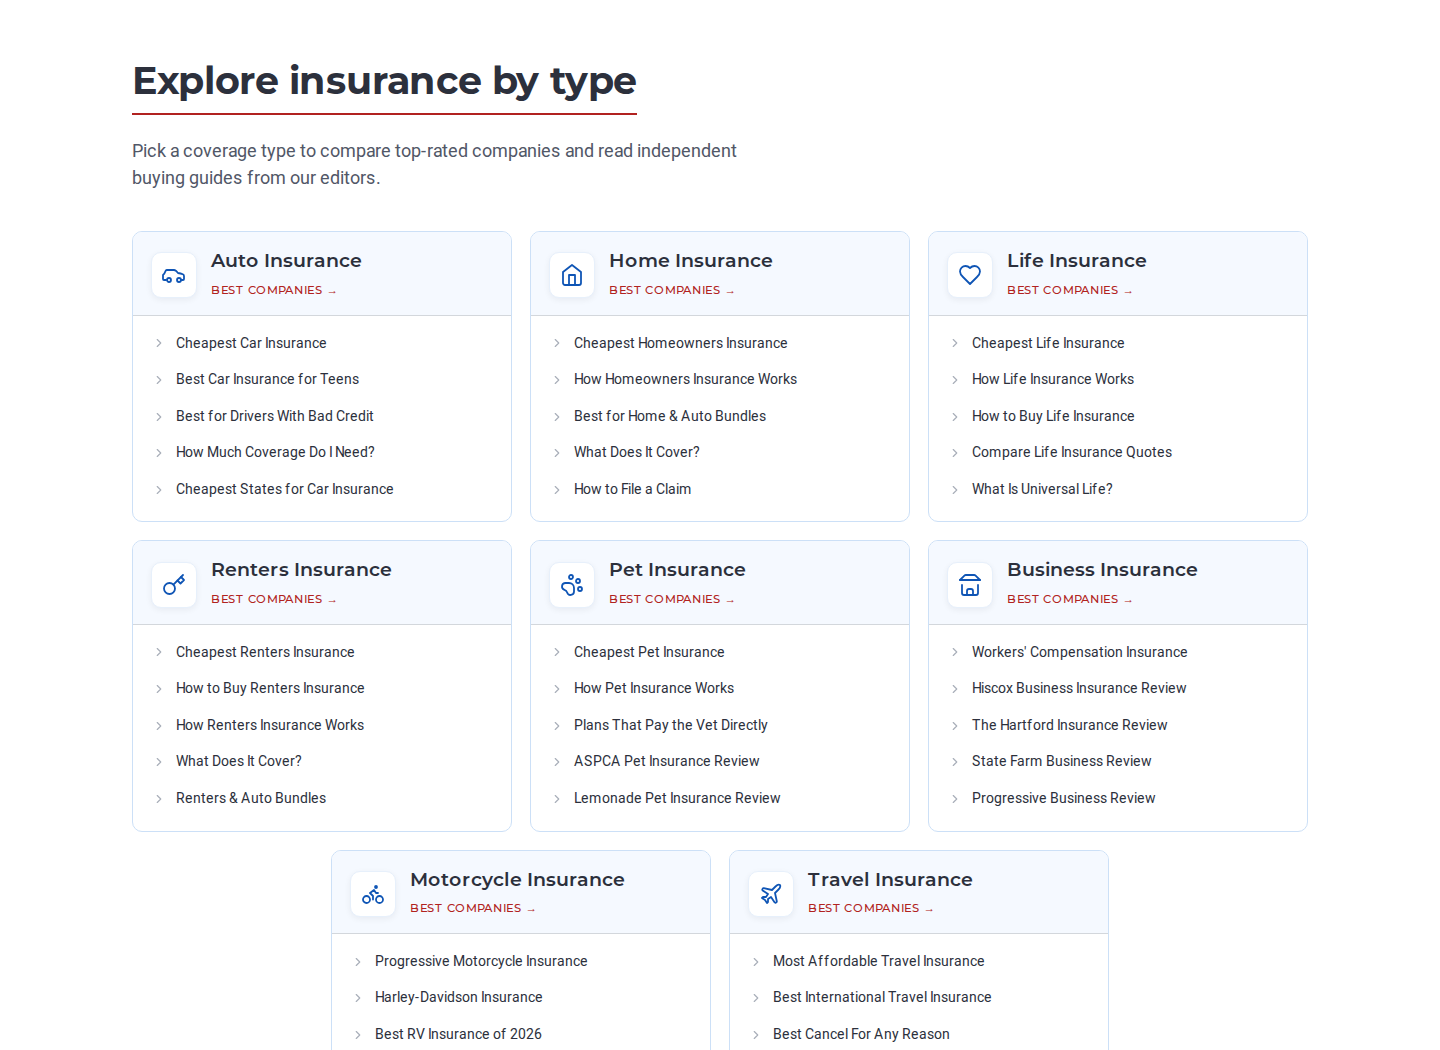
Task: Open State Farm Business Review
Action: [1061, 761]
